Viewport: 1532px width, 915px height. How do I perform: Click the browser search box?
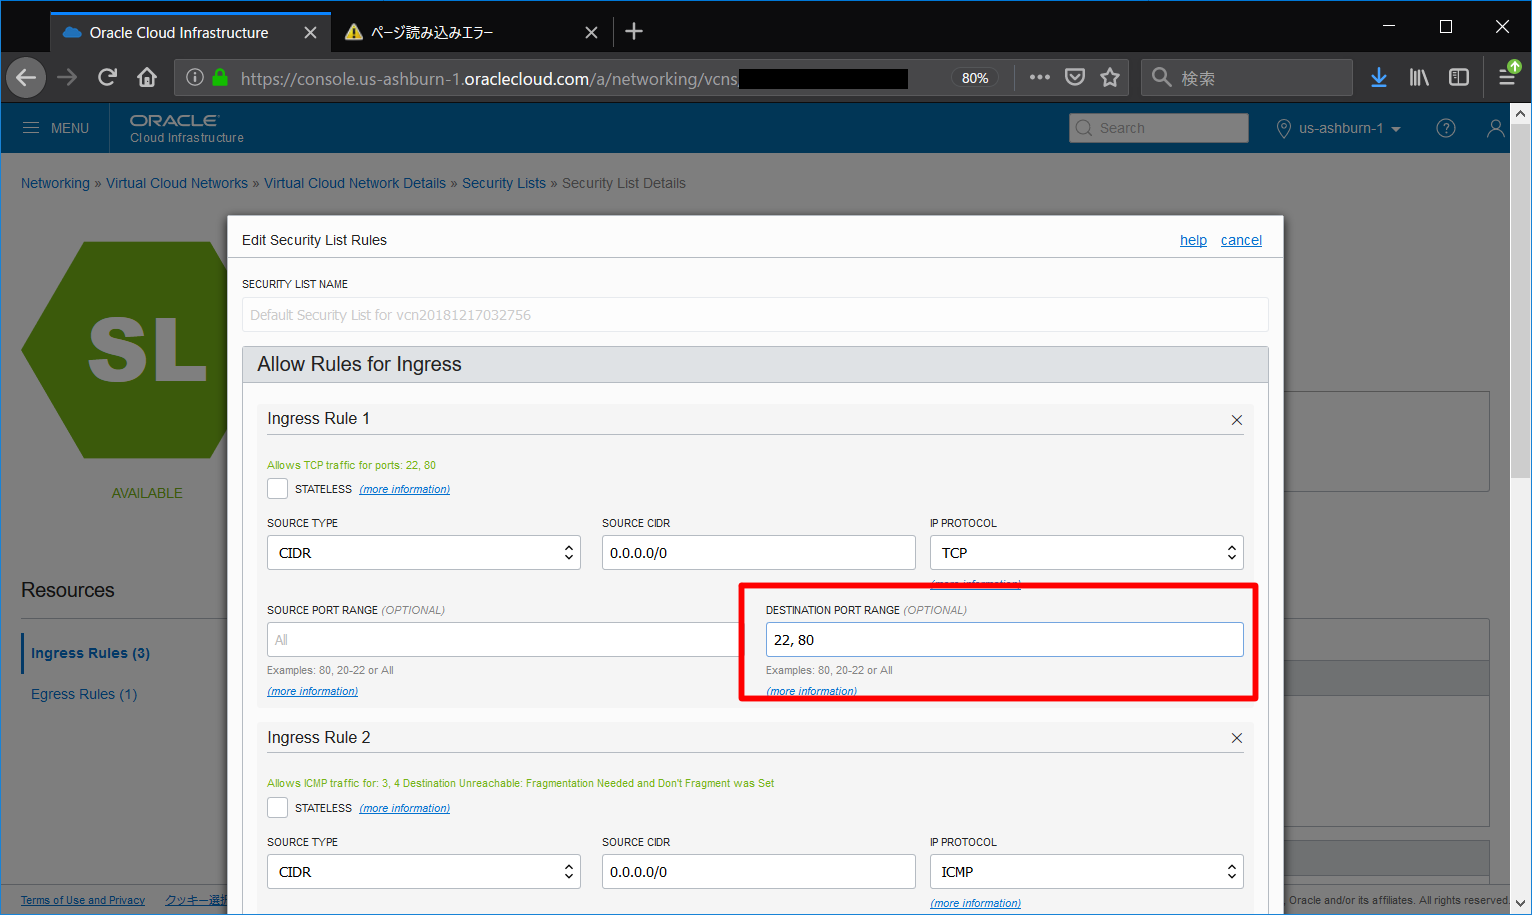(x=1247, y=77)
